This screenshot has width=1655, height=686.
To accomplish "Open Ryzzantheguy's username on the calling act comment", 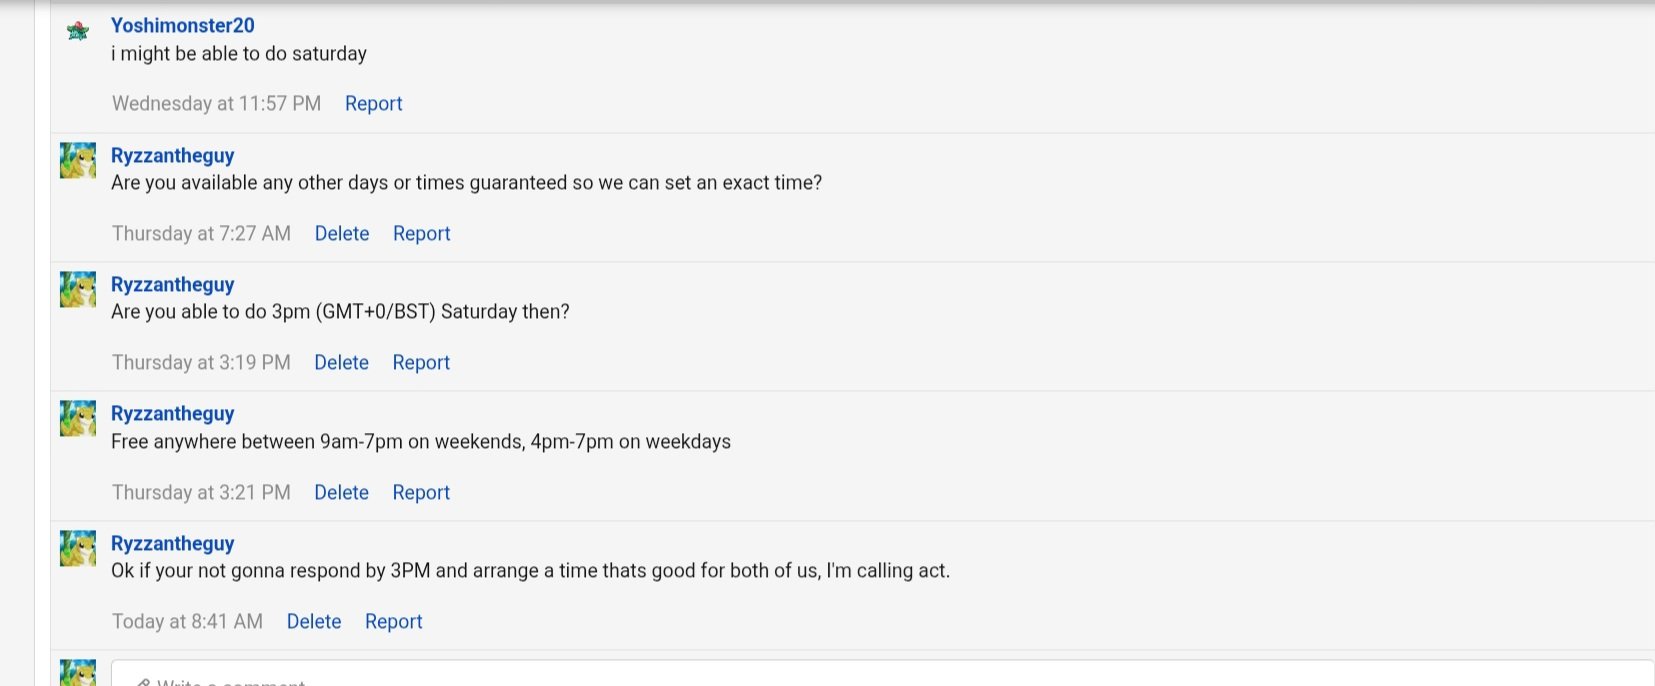I will (172, 543).
